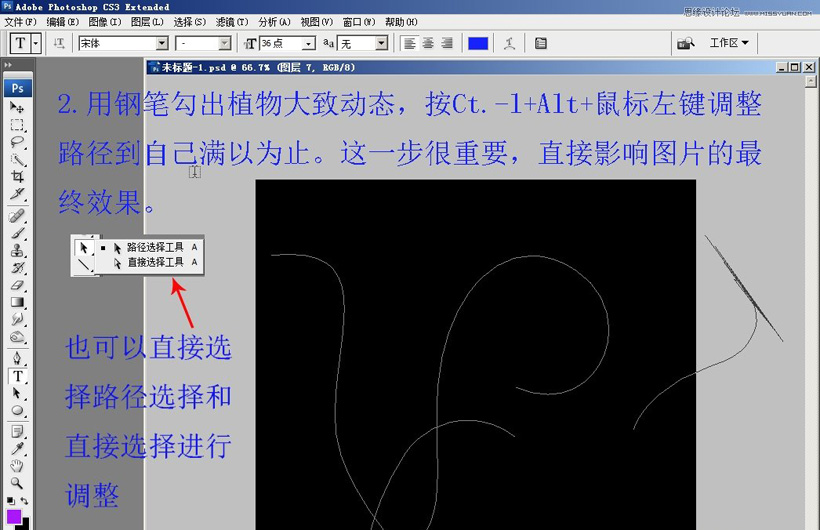Select the Eraser tool
This screenshot has height=530, width=820.
pos(17,285)
